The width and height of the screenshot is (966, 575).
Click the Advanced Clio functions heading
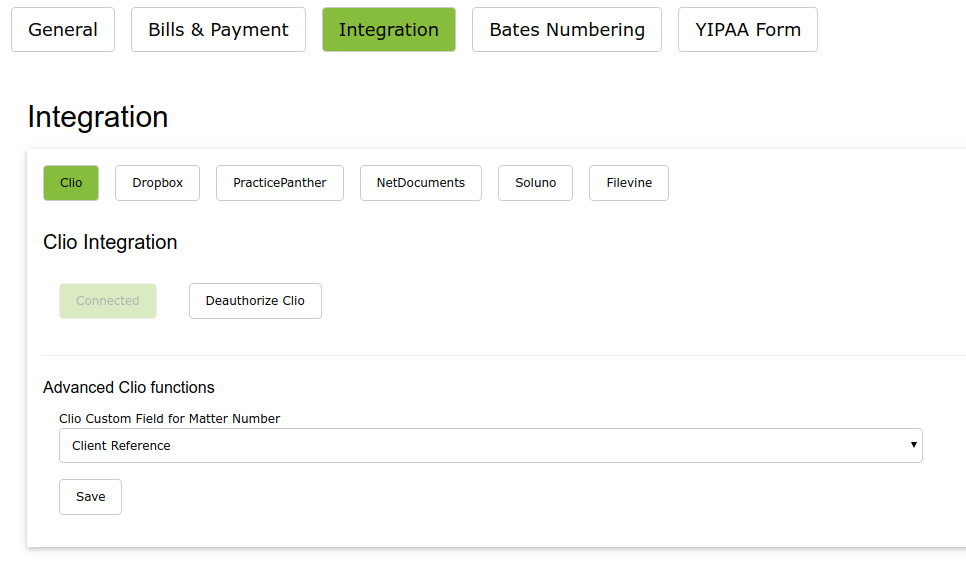click(129, 388)
